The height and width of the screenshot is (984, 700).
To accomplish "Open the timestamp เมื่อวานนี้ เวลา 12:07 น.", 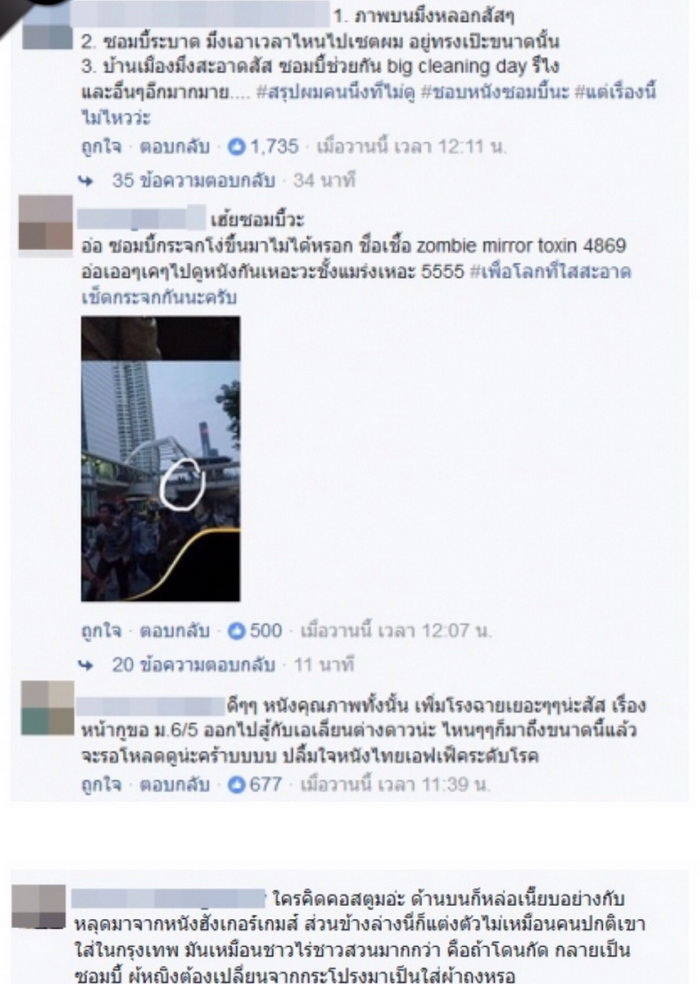I will pyautogui.click(x=396, y=631).
